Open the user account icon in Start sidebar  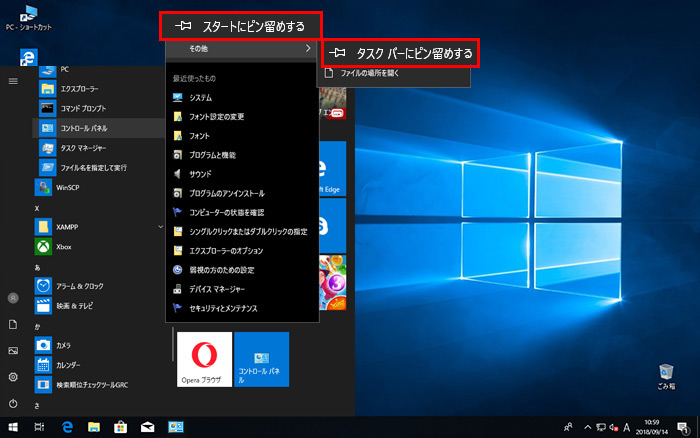pos(13,298)
